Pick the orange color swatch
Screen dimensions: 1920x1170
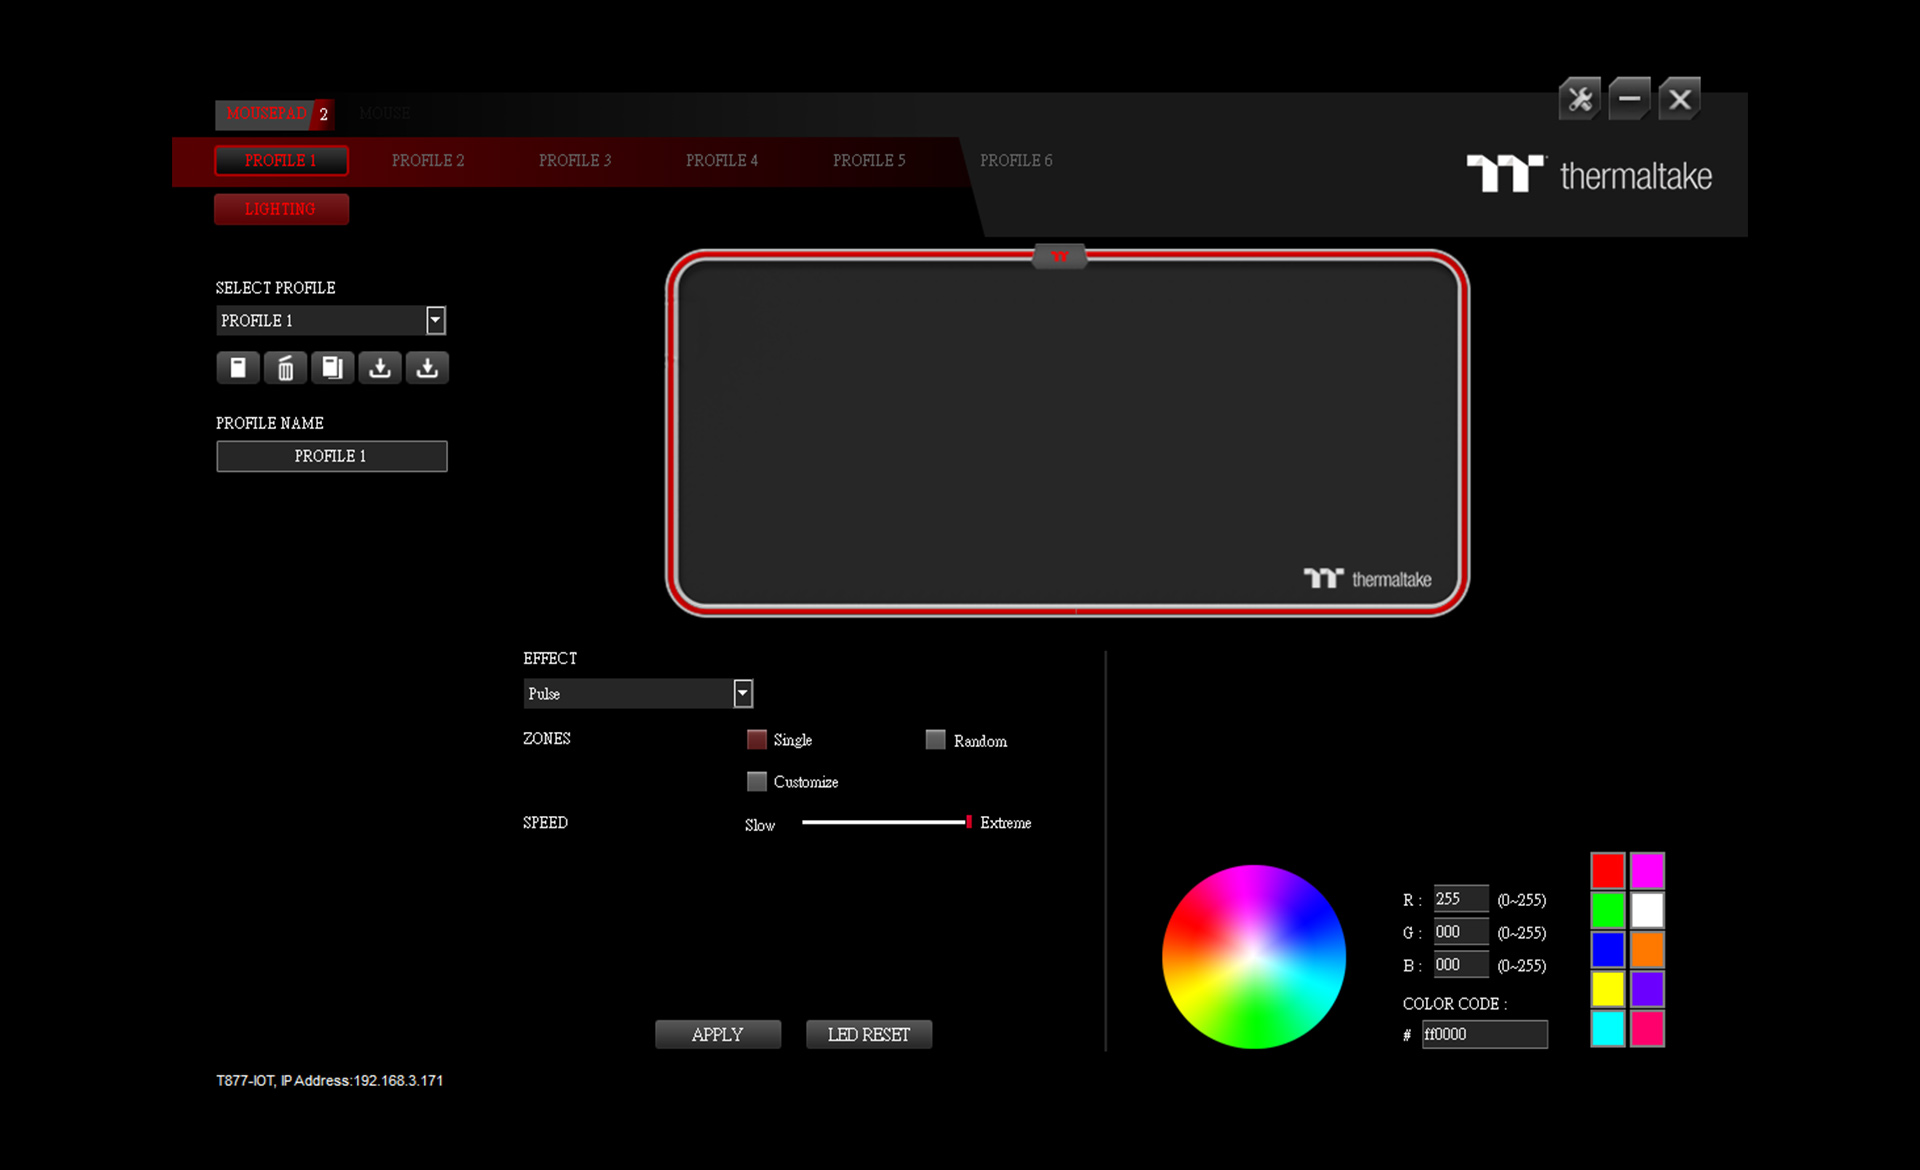coord(1647,949)
